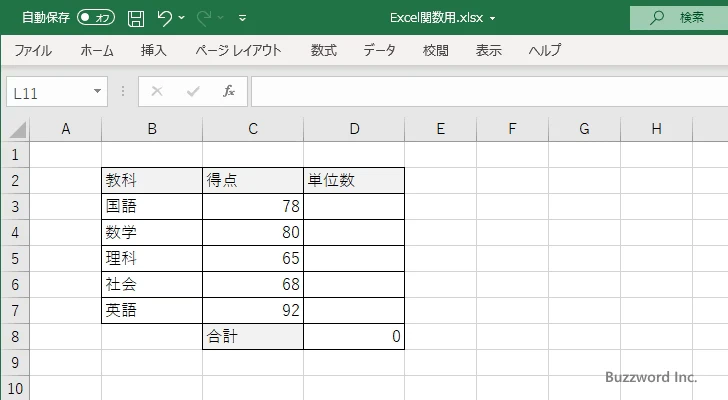Select the cell containing 英語
This screenshot has height=400, width=728.
click(152, 310)
